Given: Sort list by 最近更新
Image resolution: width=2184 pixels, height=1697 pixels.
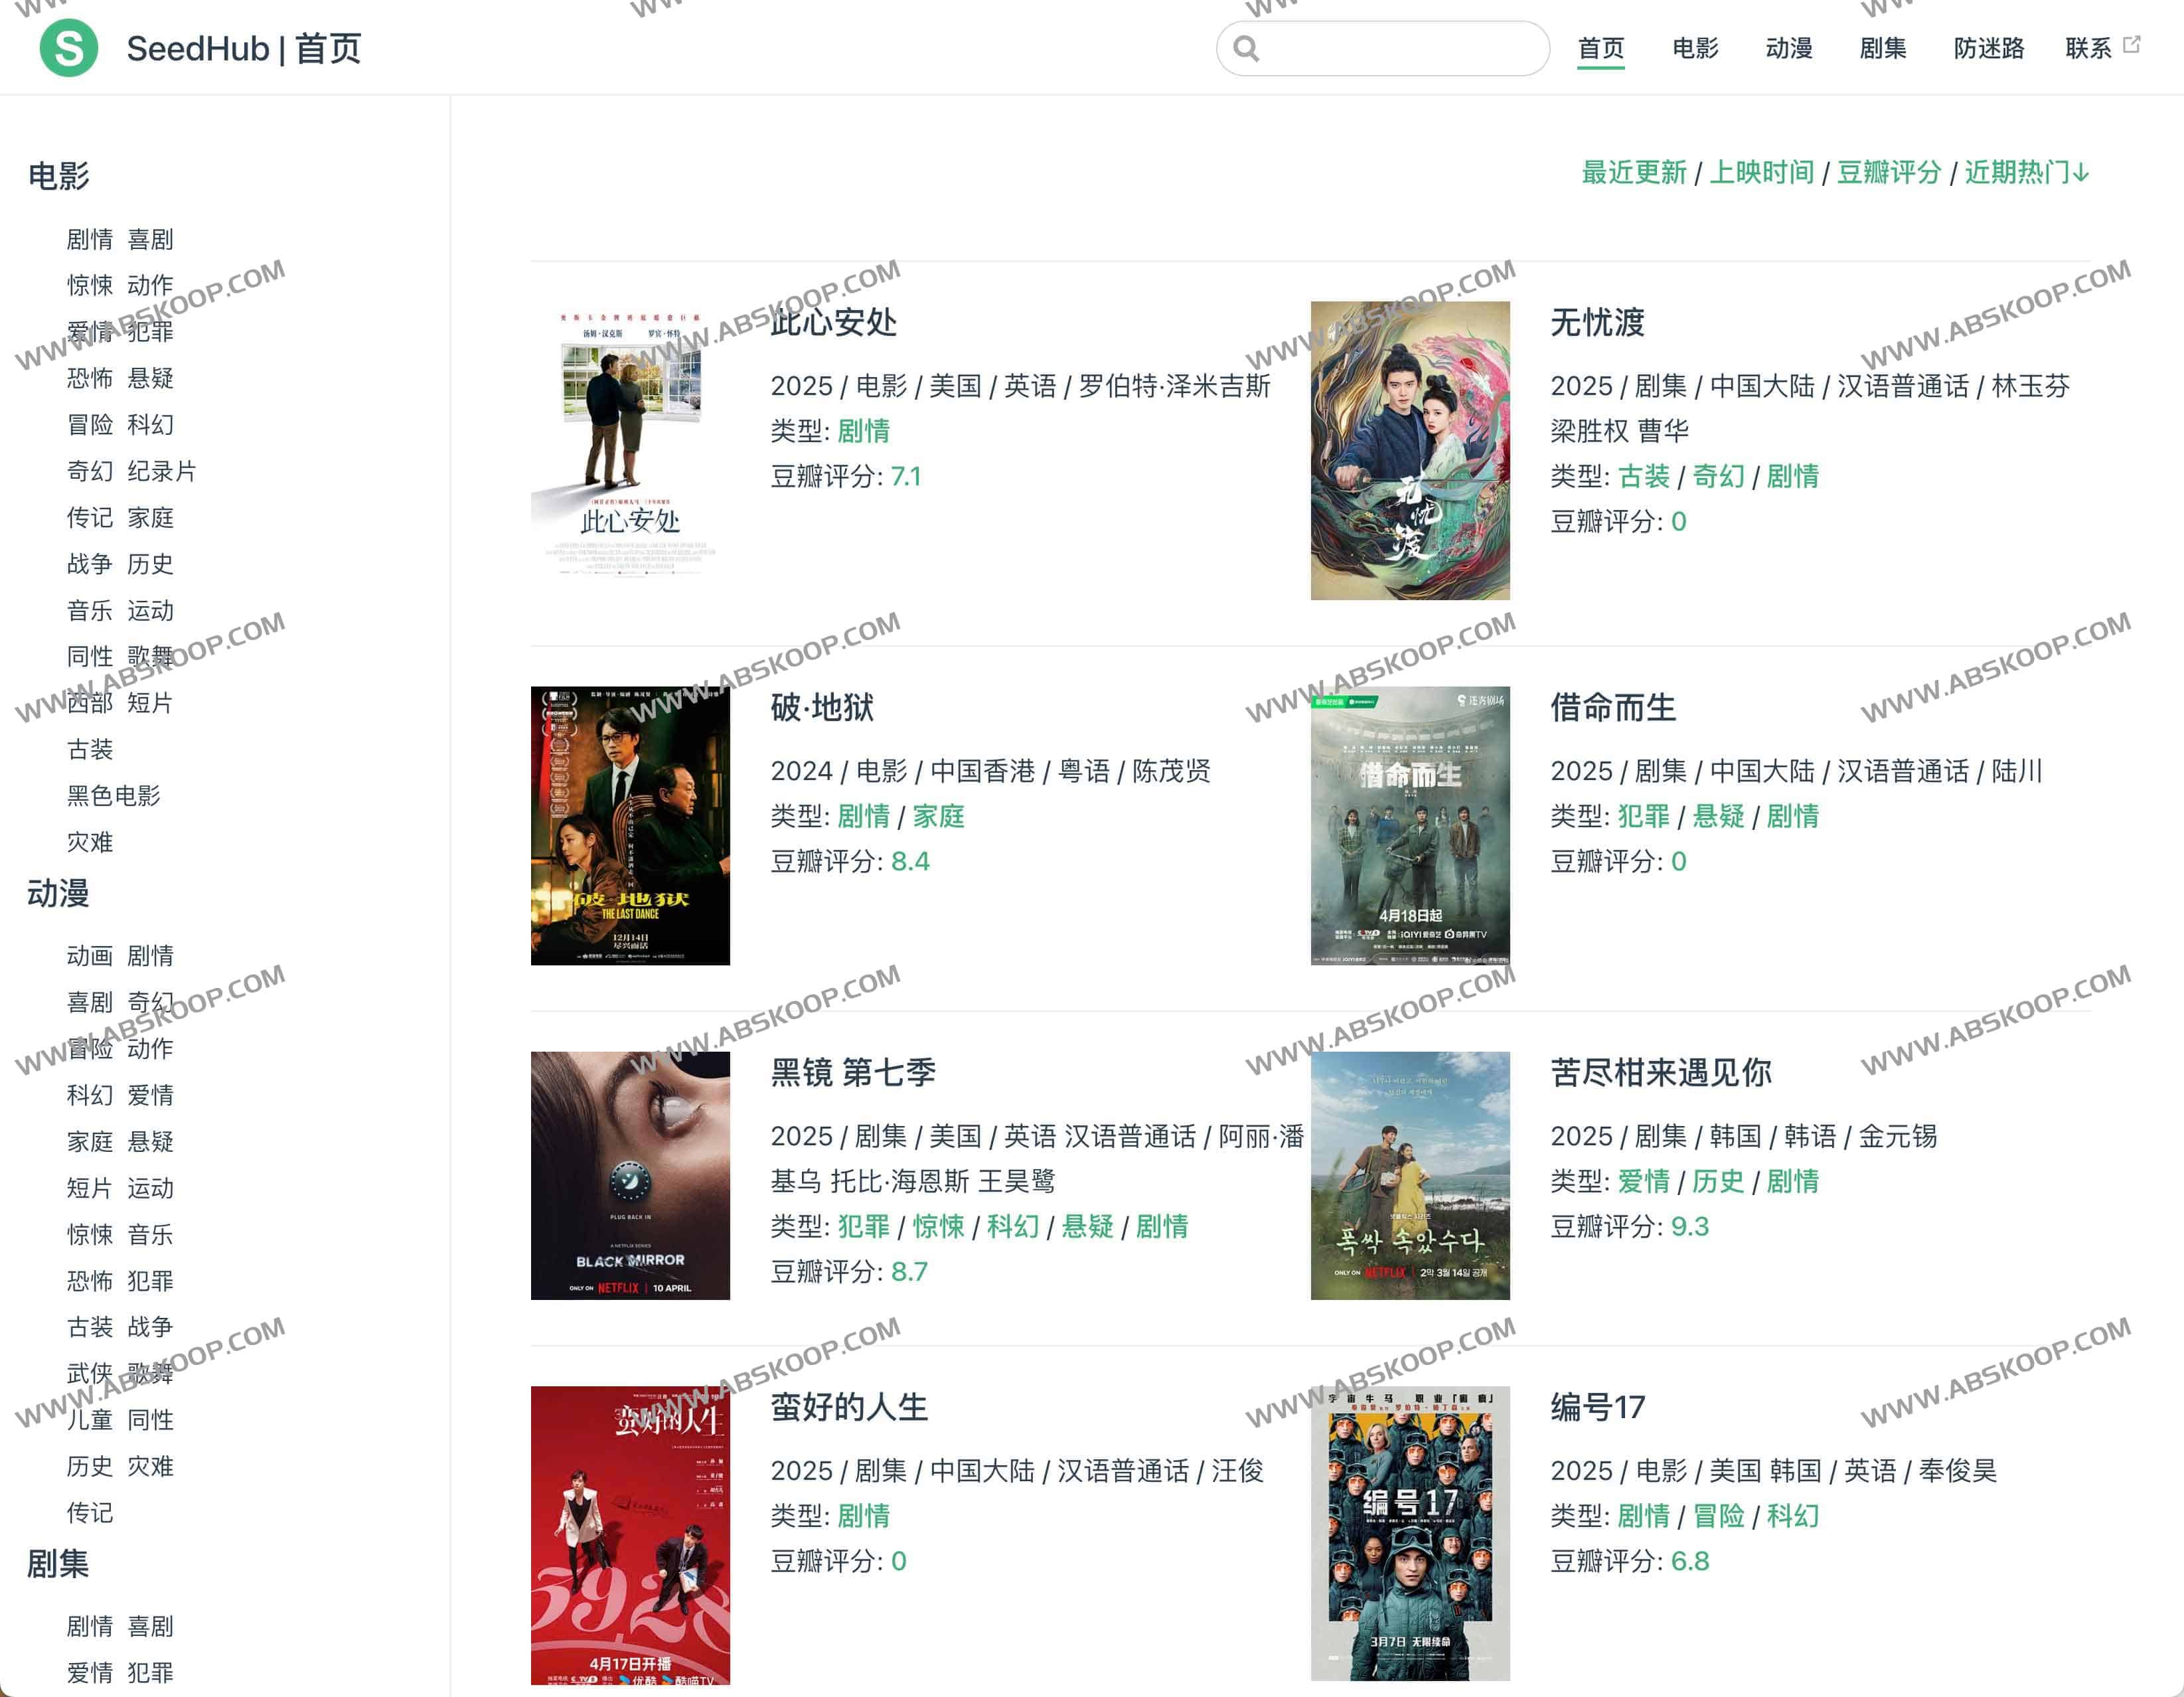Looking at the screenshot, I should 1634,172.
